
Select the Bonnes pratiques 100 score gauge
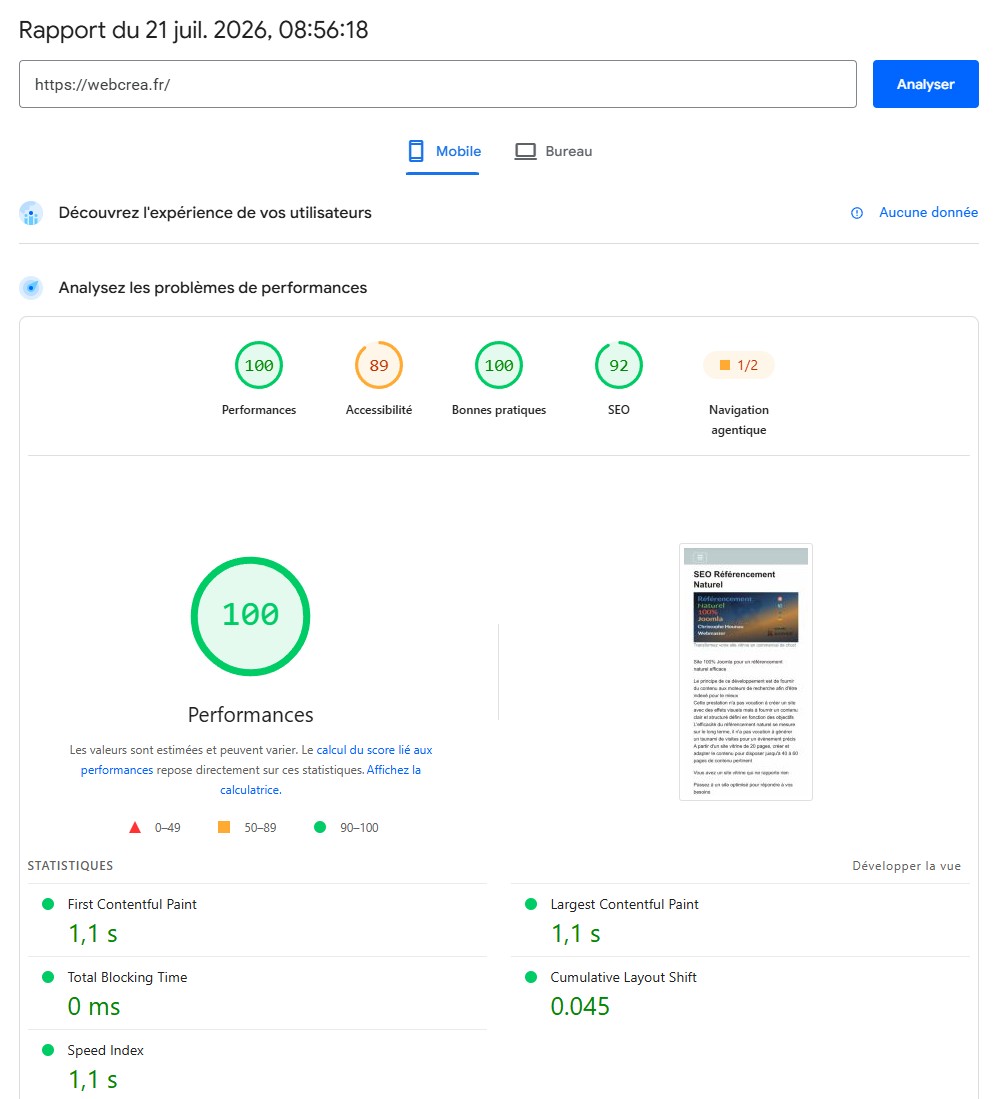coord(498,365)
